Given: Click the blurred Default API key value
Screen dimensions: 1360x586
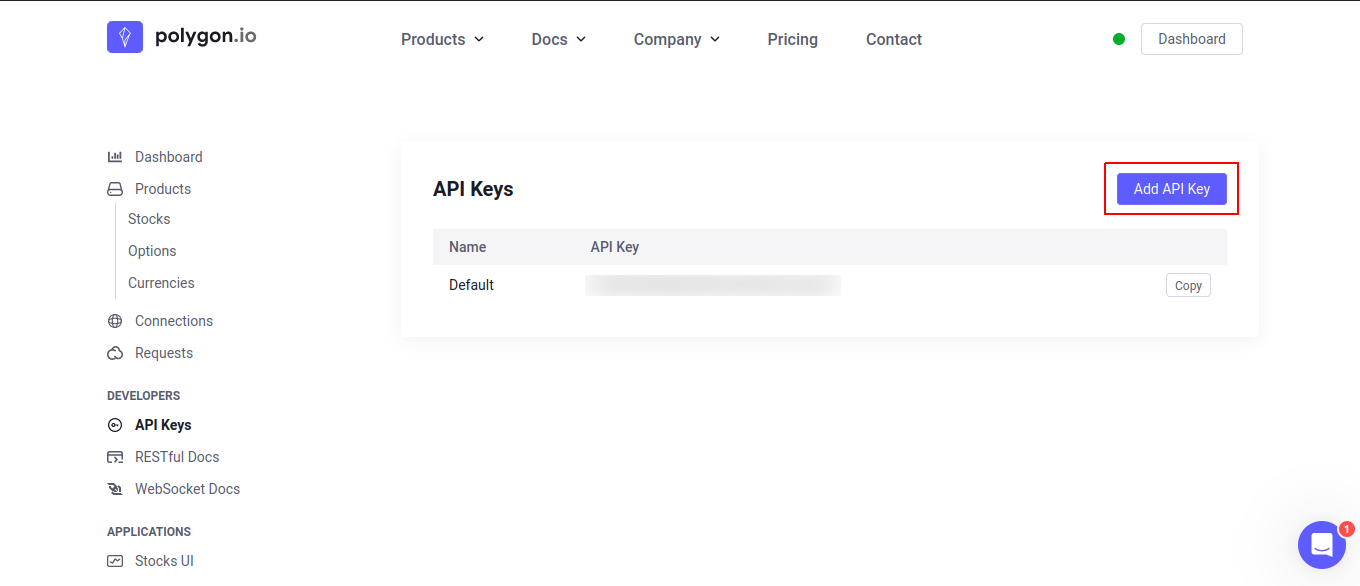Looking at the screenshot, I should pyautogui.click(x=713, y=286).
